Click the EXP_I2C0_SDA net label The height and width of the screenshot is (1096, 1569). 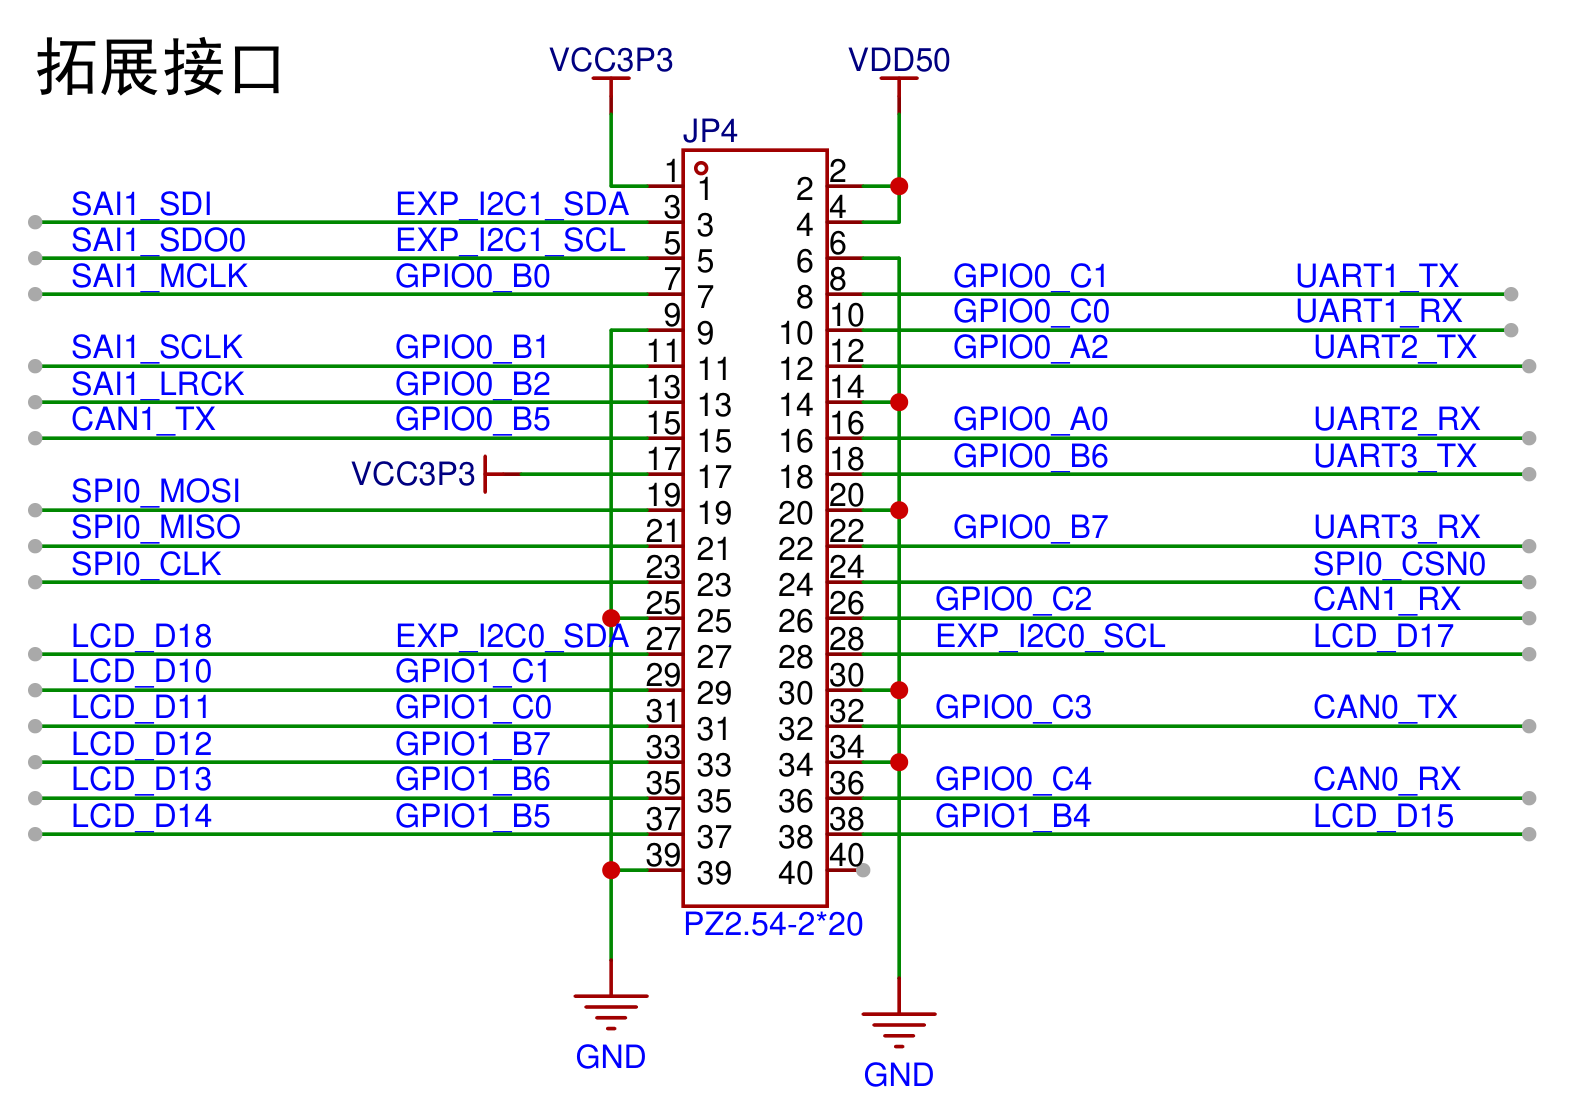pyautogui.click(x=512, y=636)
